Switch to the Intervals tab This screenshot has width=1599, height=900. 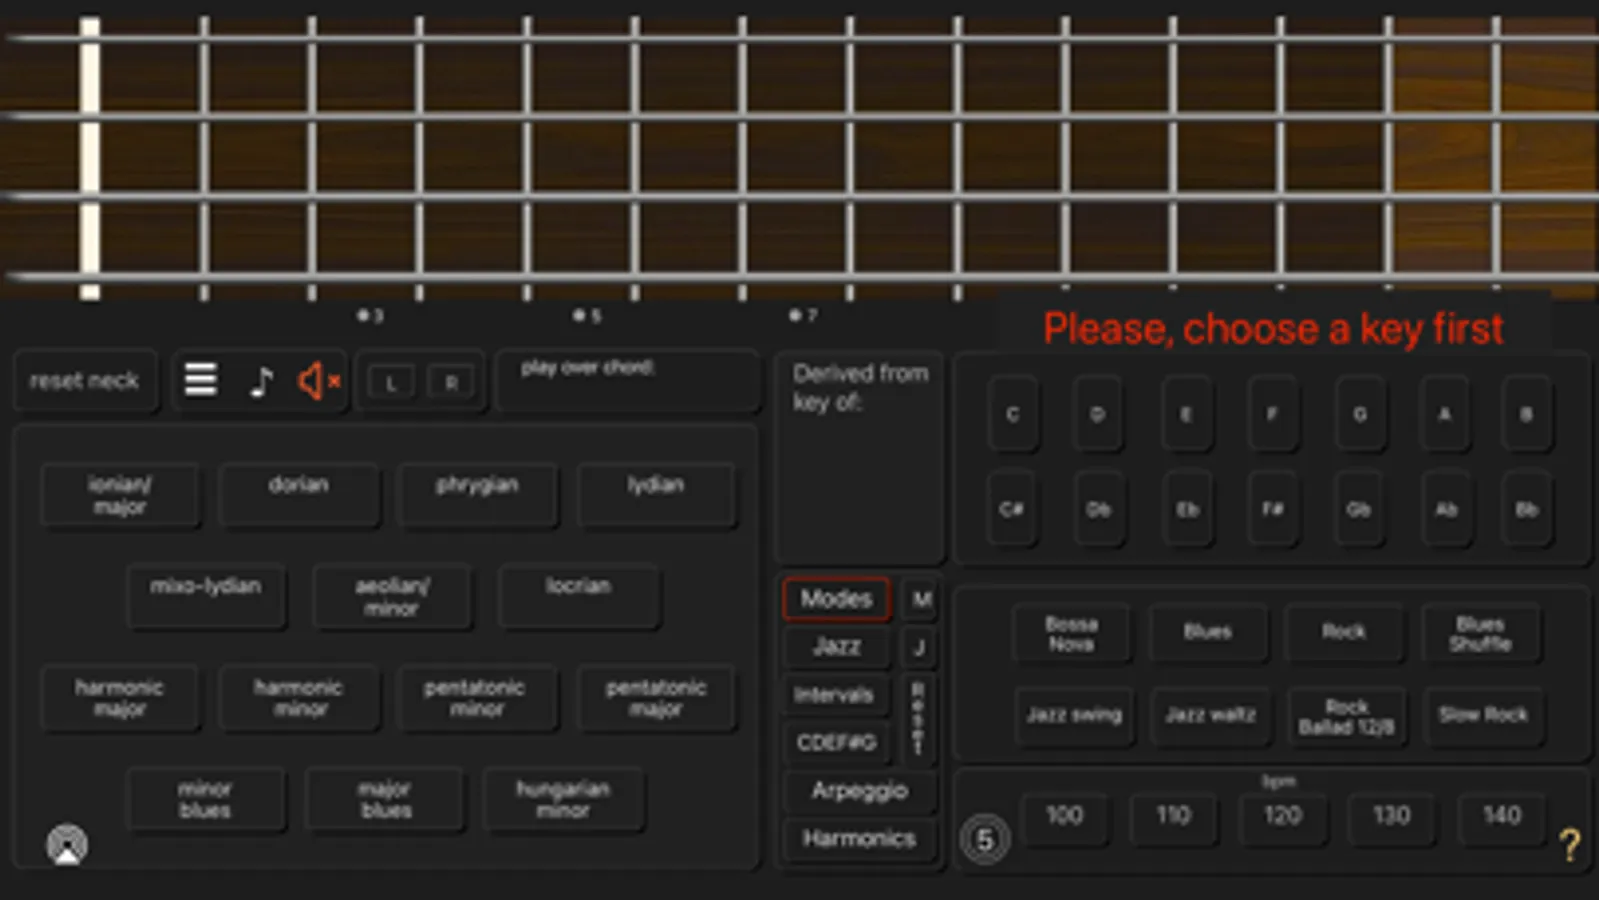tap(836, 695)
